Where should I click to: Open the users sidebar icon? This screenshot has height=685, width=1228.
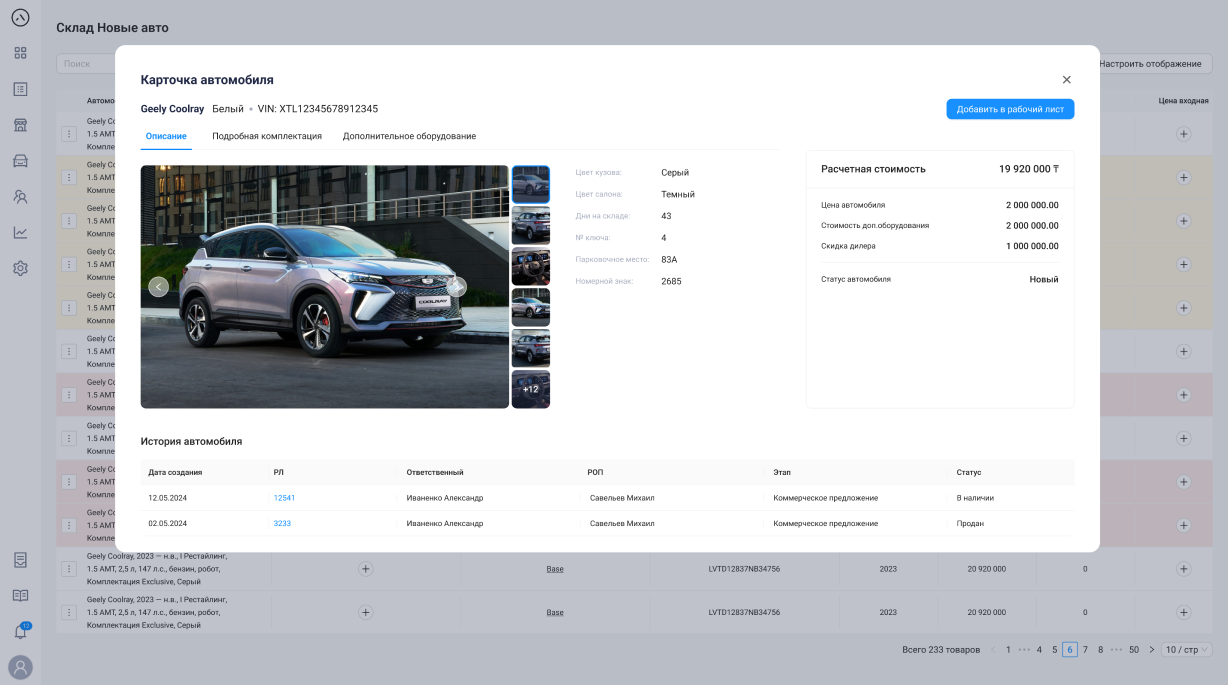20,197
